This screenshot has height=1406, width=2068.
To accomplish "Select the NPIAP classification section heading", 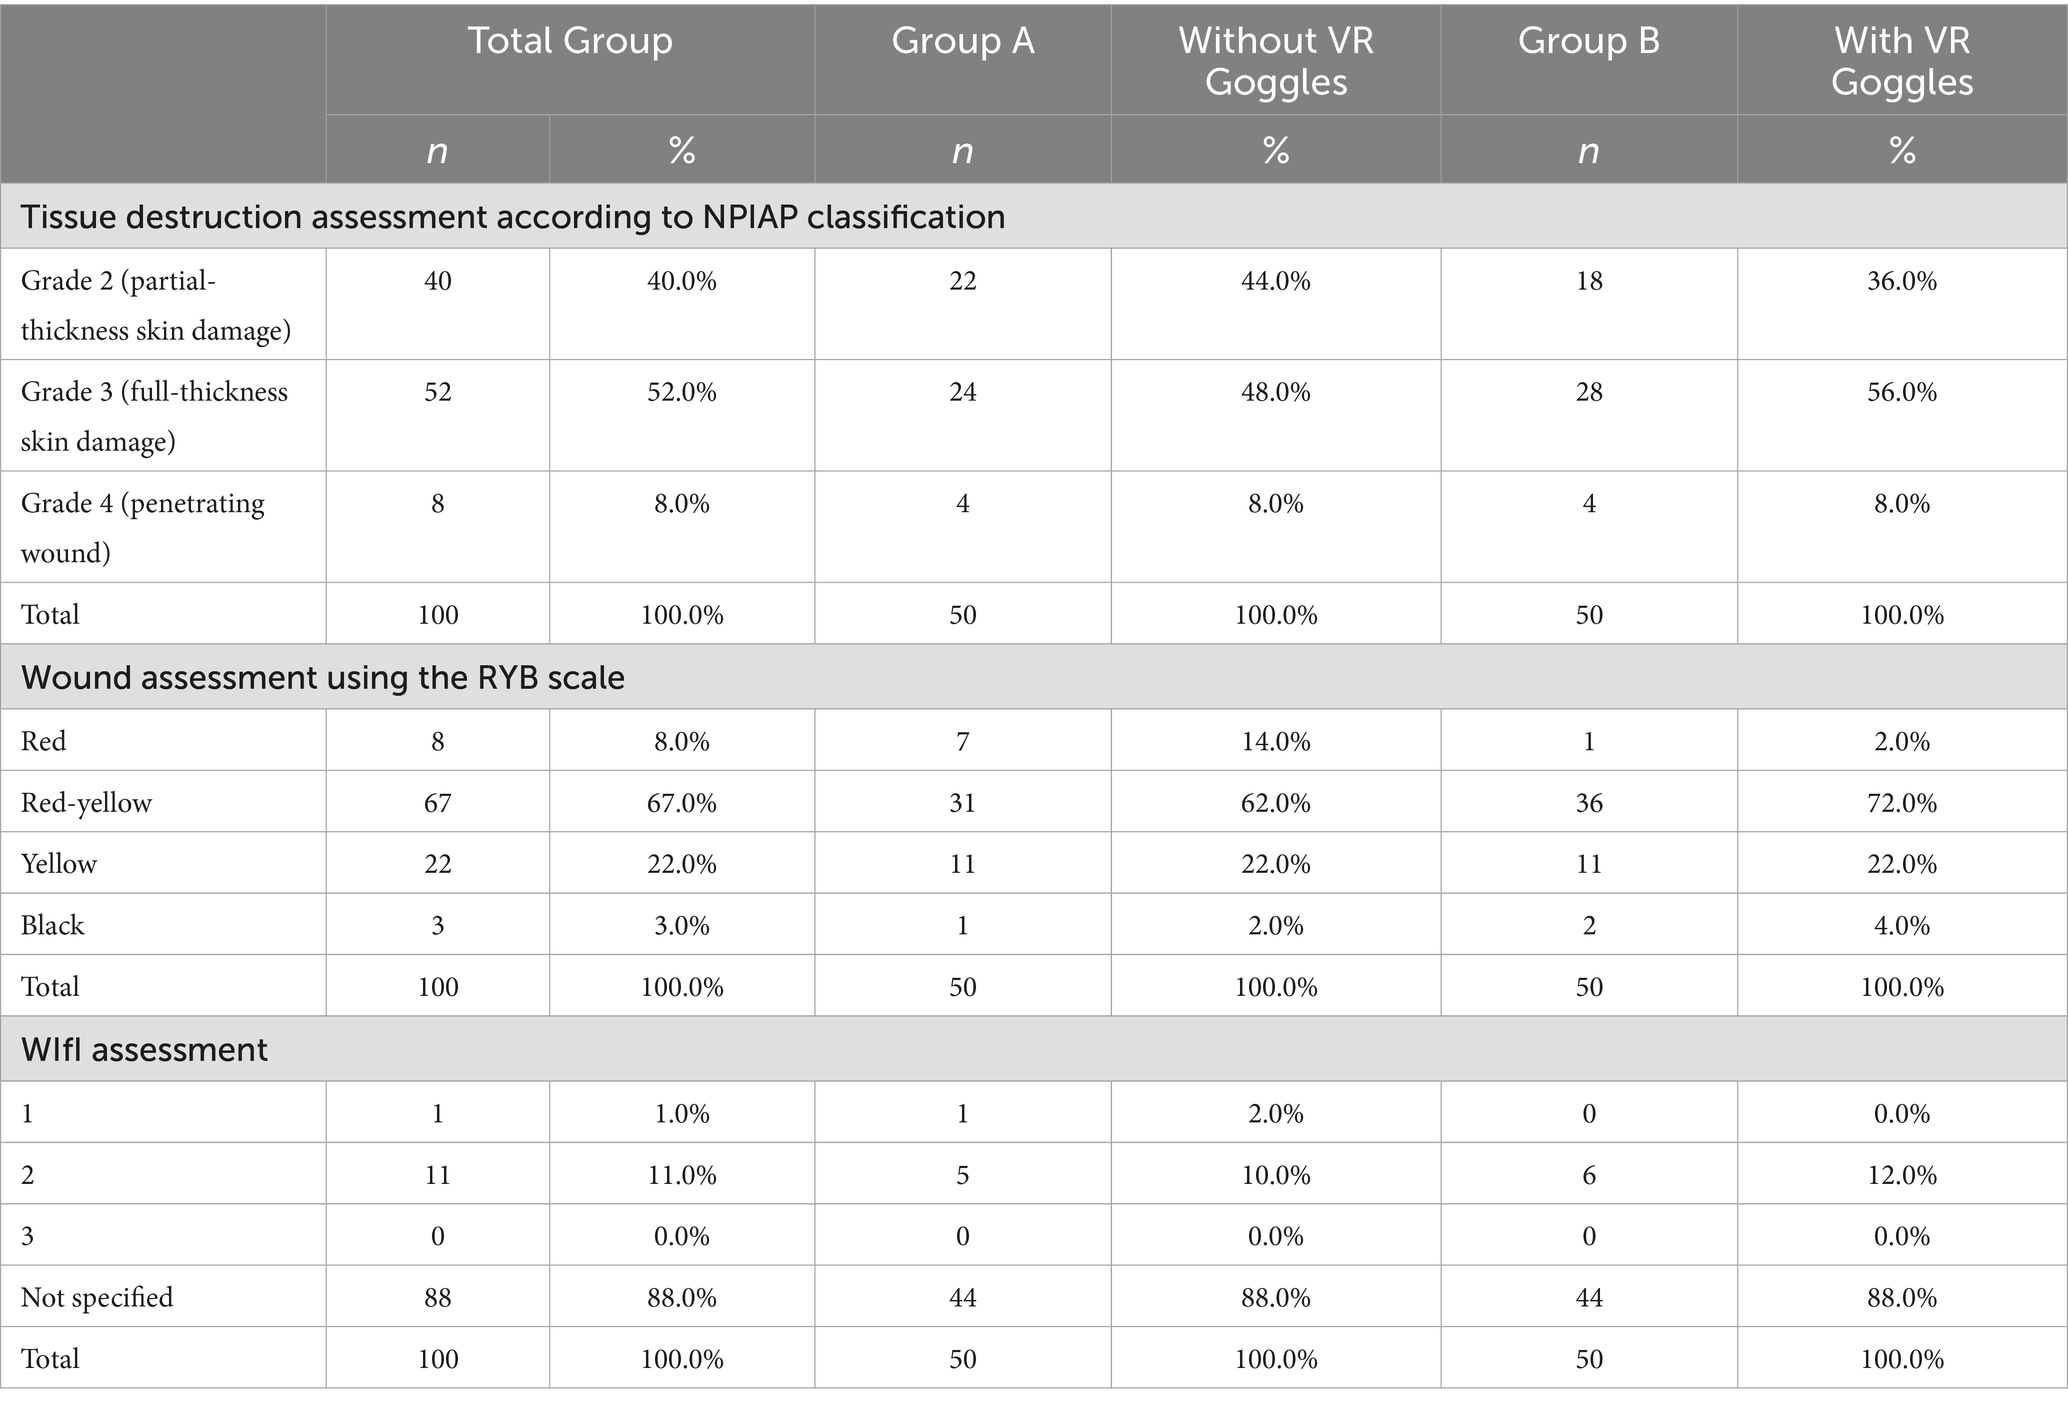I will click(513, 217).
